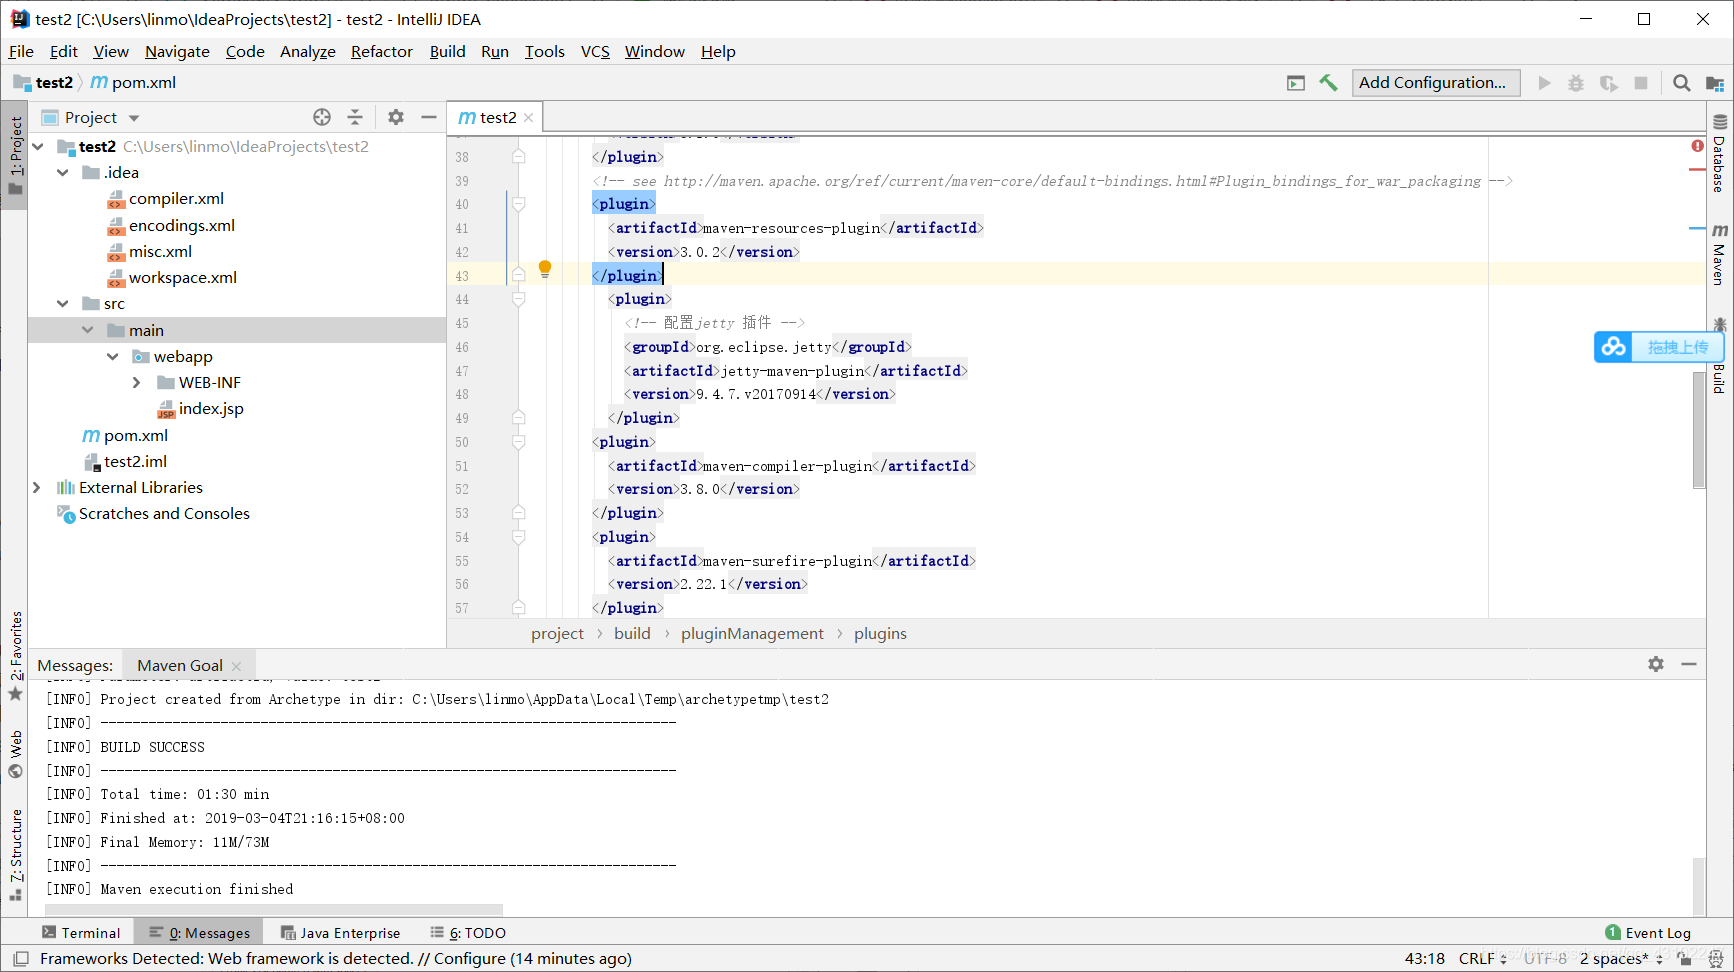
Task: Open the TODO tool window
Action: point(468,933)
